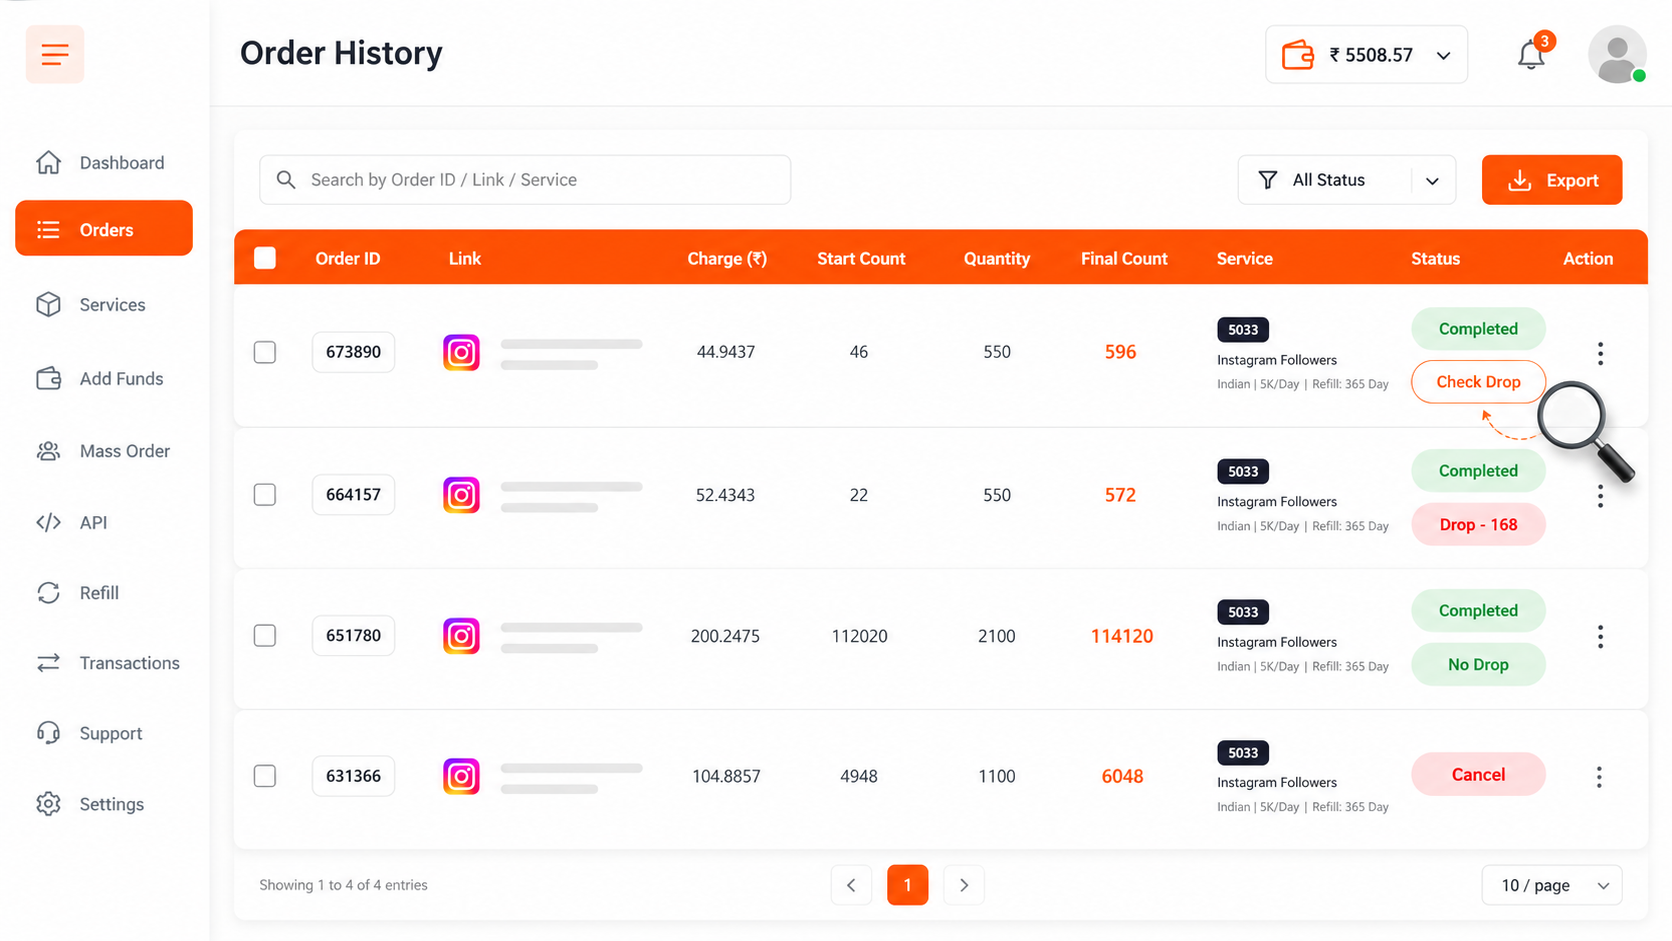Tick checkbox for order 673890
This screenshot has height=941, width=1672.
click(265, 352)
